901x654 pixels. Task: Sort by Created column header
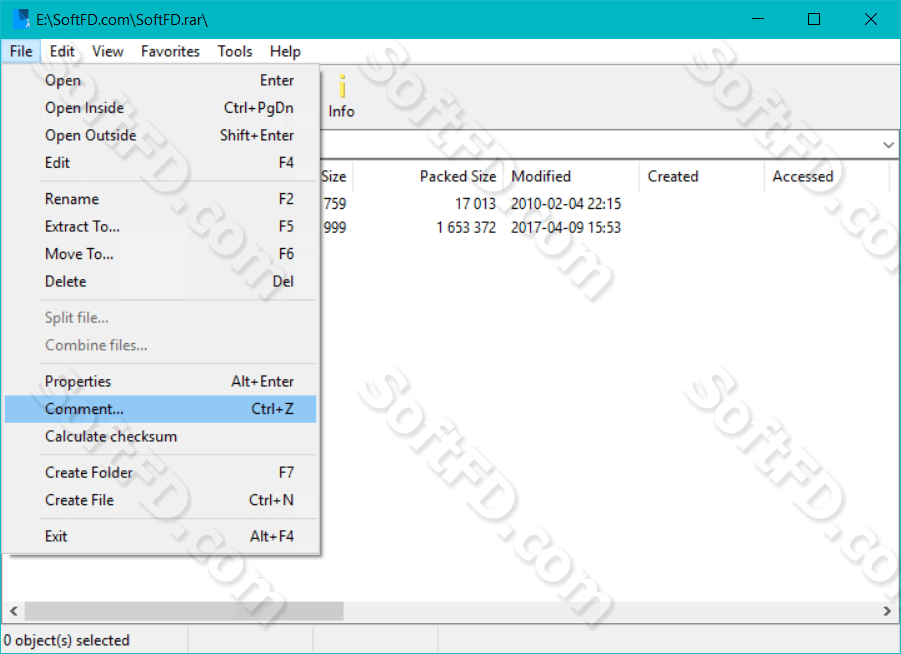click(x=702, y=176)
